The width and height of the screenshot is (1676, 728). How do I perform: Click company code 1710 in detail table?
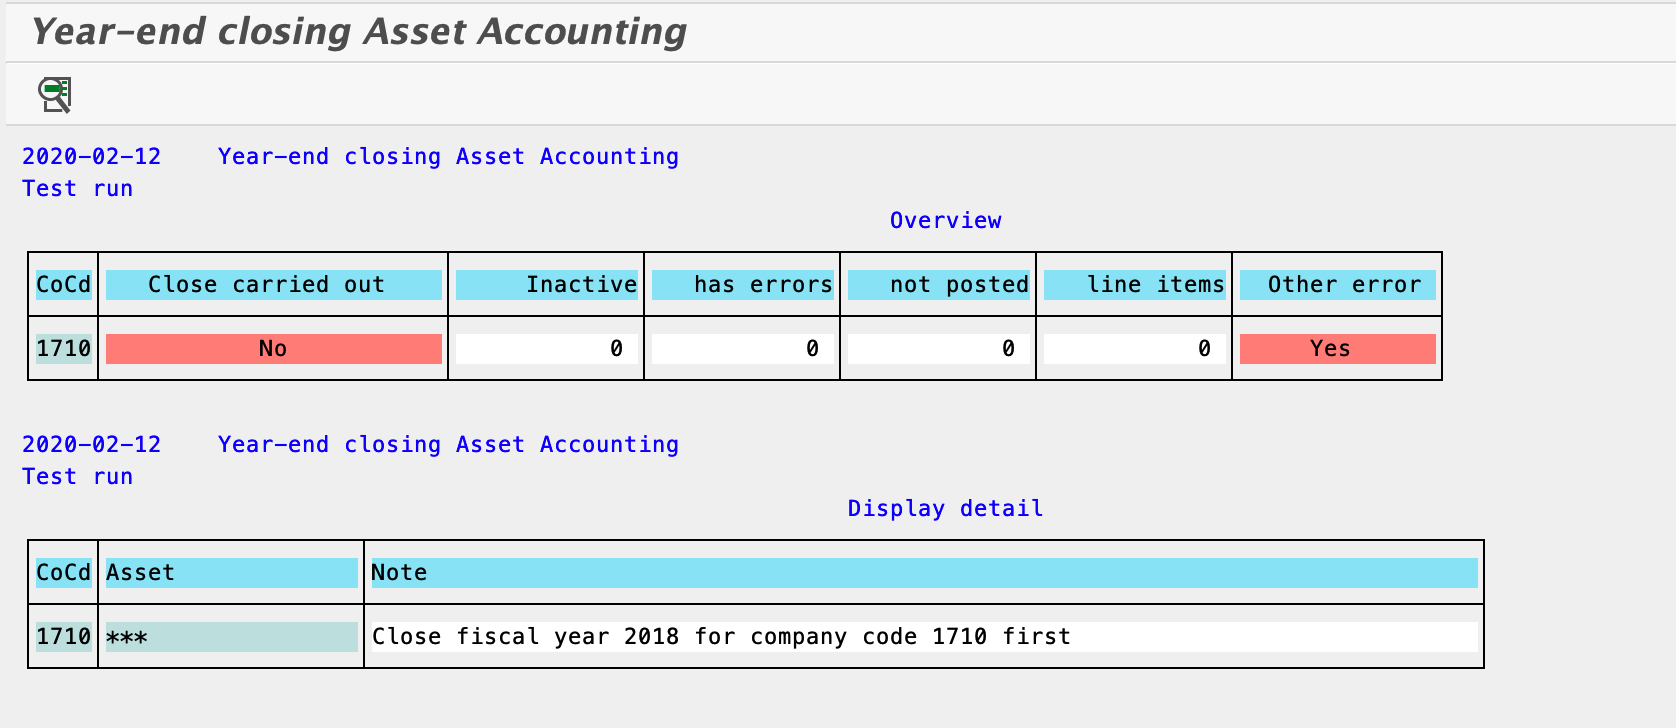tap(63, 637)
